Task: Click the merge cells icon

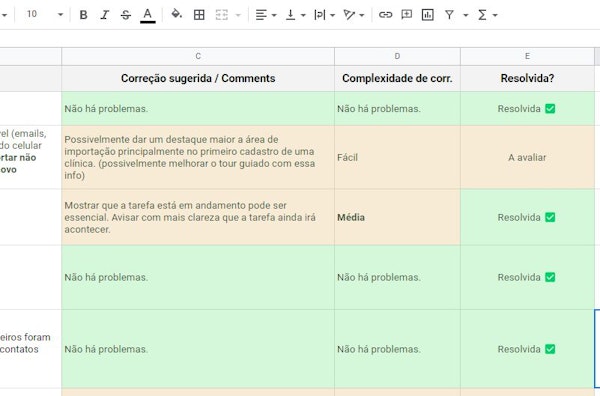Action: tap(222, 15)
